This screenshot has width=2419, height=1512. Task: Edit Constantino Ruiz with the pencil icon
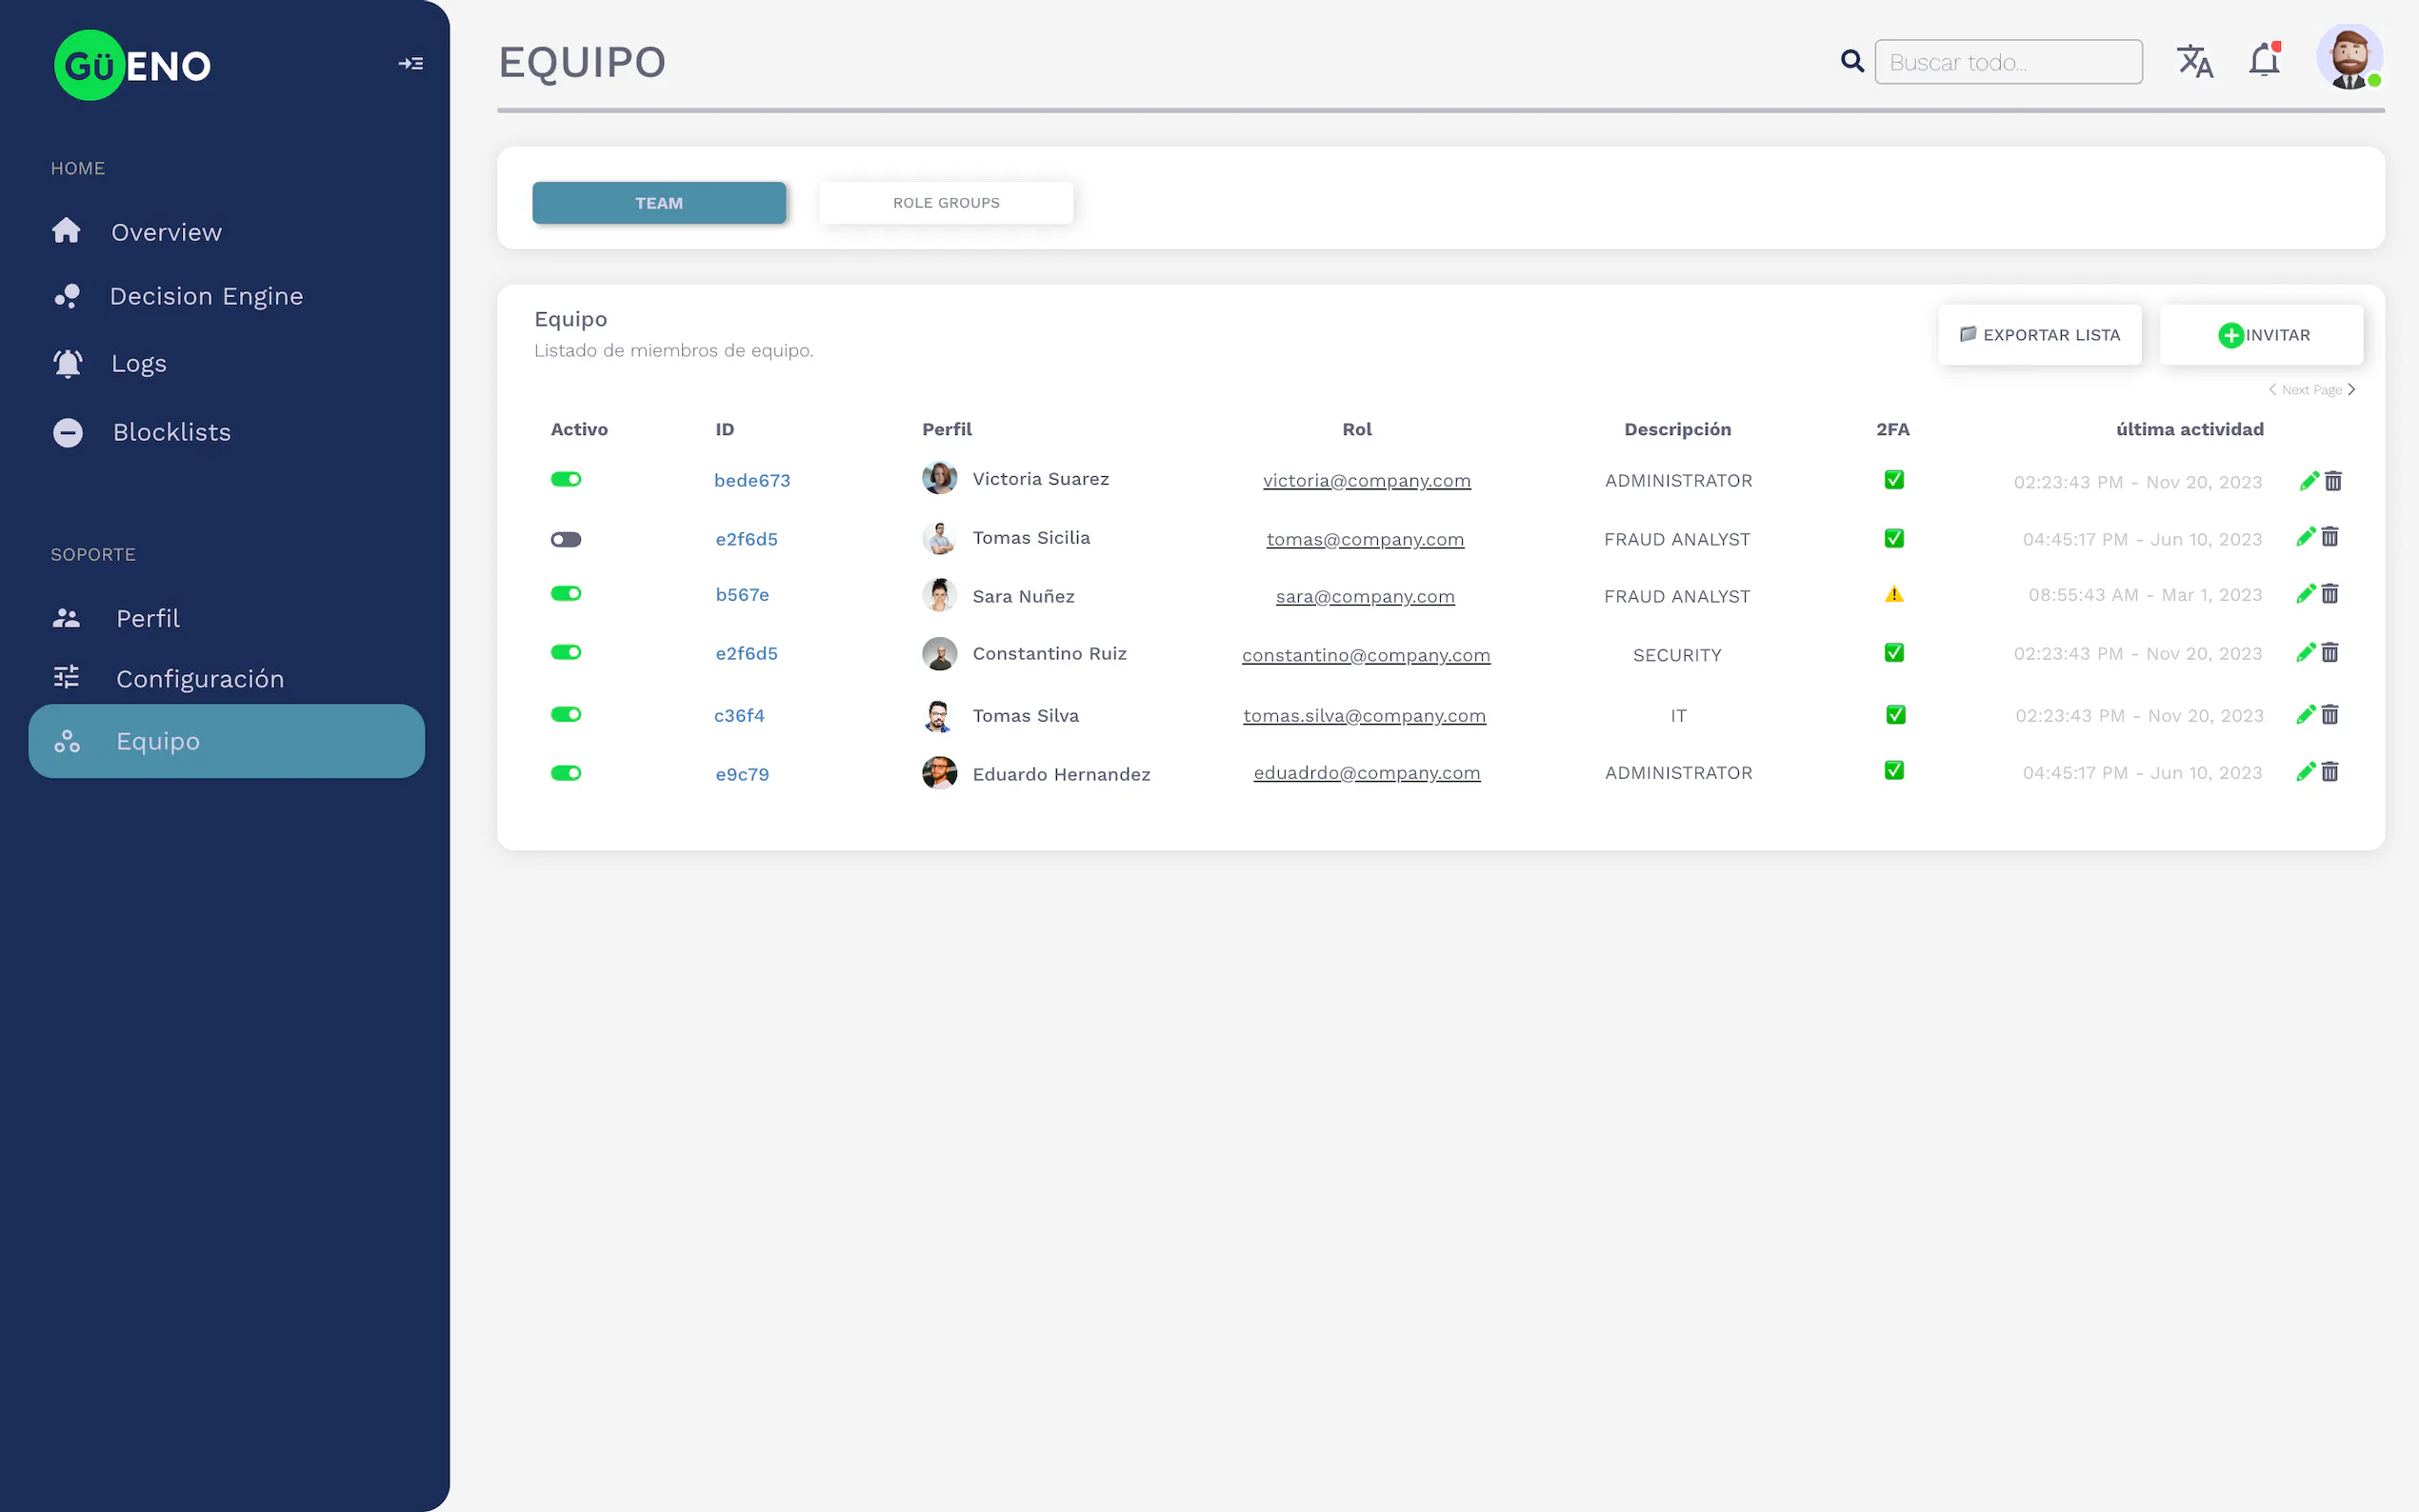pyautogui.click(x=2306, y=653)
